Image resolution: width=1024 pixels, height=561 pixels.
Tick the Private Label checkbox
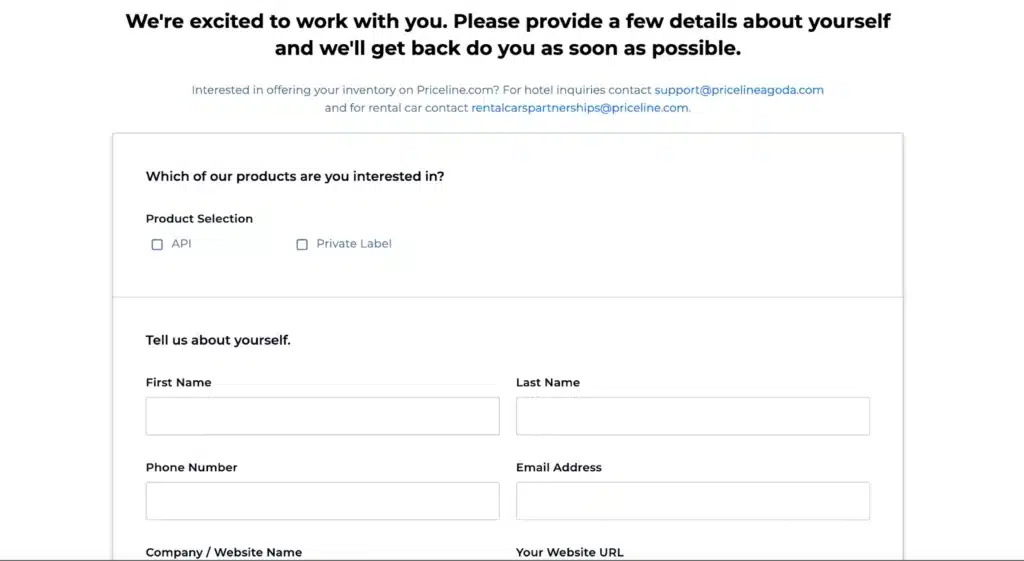[x=302, y=244]
